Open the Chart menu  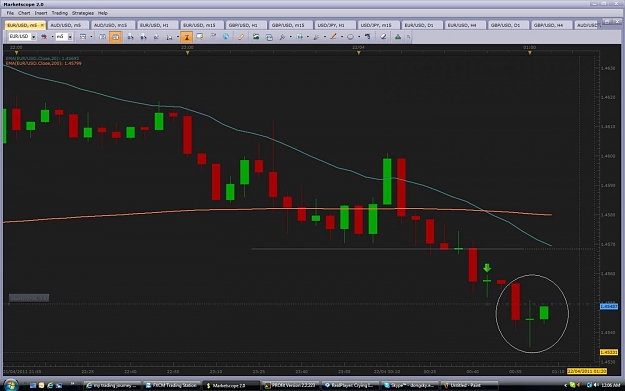point(24,13)
